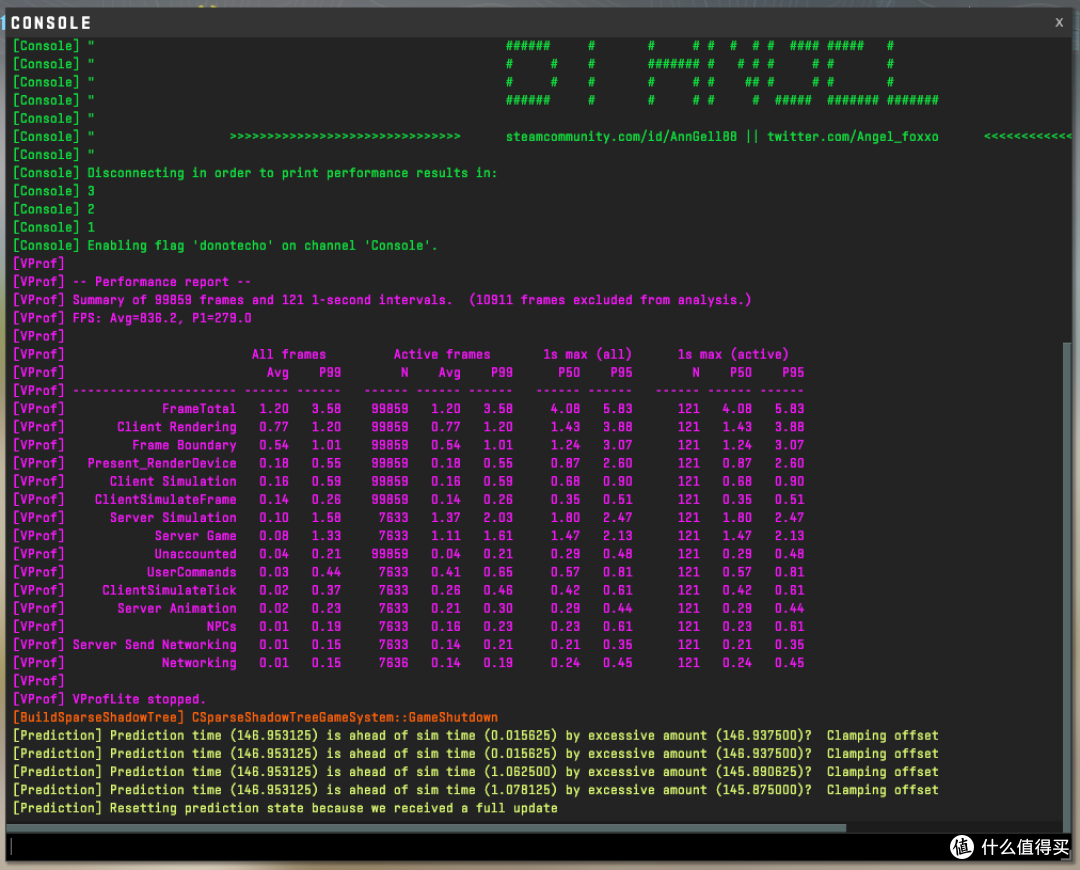Click the FrameTotal row label
1080x870 pixels.
(198, 409)
